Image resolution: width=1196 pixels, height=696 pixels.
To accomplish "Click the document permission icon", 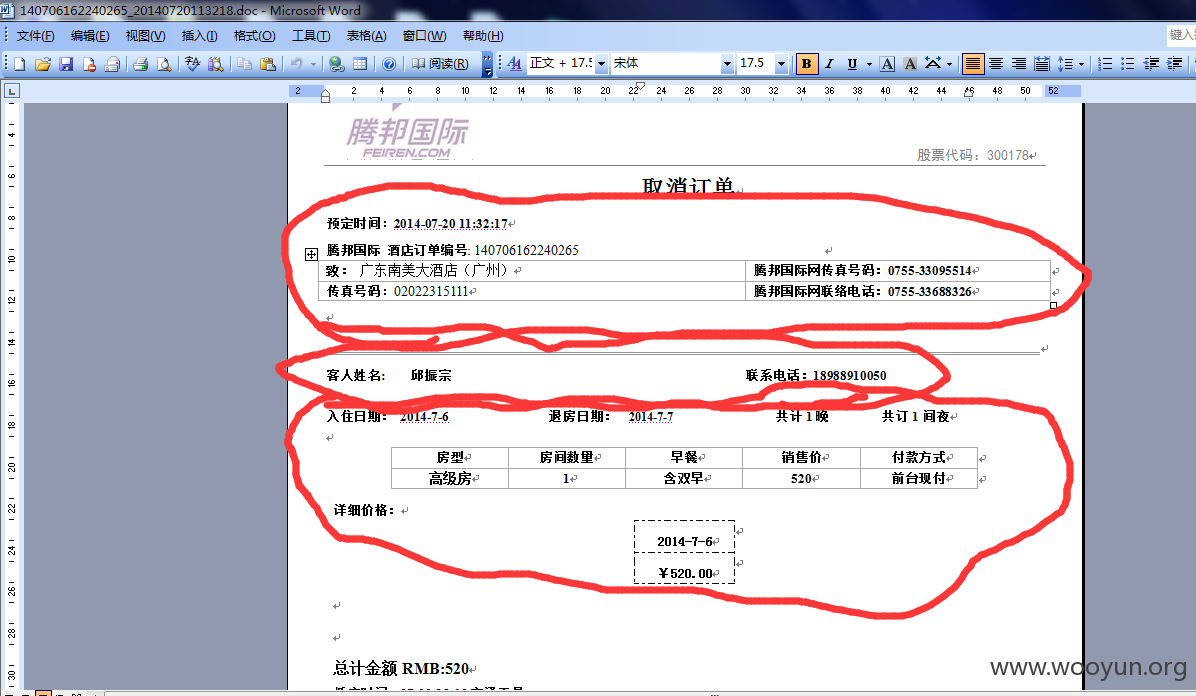I will tap(89, 64).
